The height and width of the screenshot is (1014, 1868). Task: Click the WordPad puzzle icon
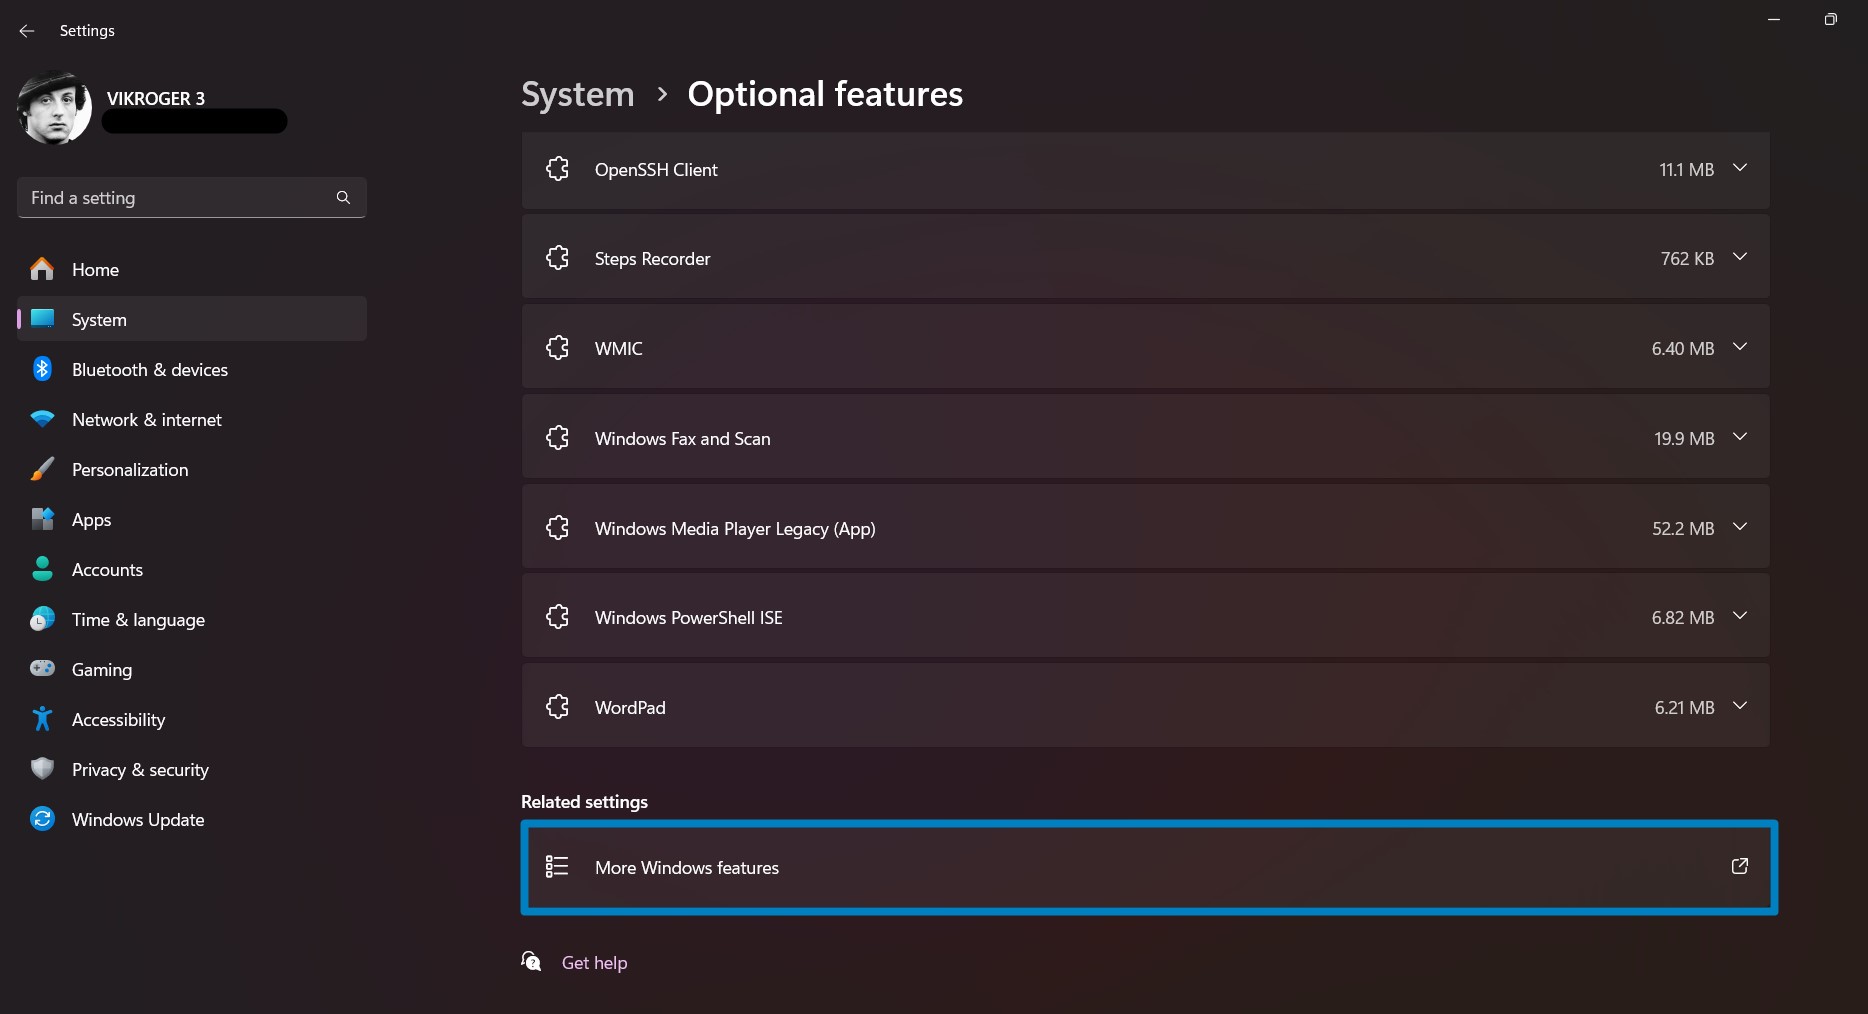click(x=557, y=707)
